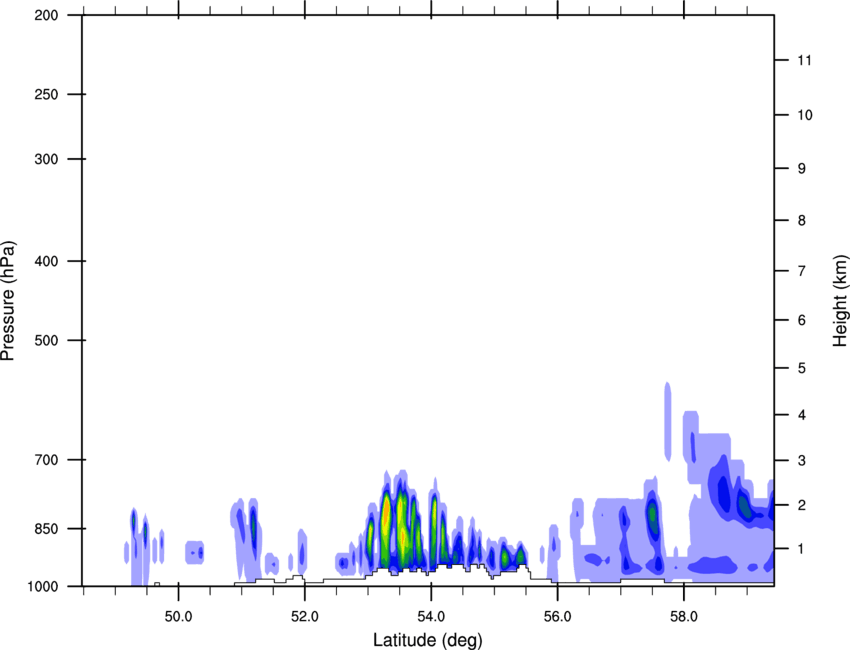This screenshot has height=650, width=850.
Task: Click the 3 km height label
Action: click(802, 461)
